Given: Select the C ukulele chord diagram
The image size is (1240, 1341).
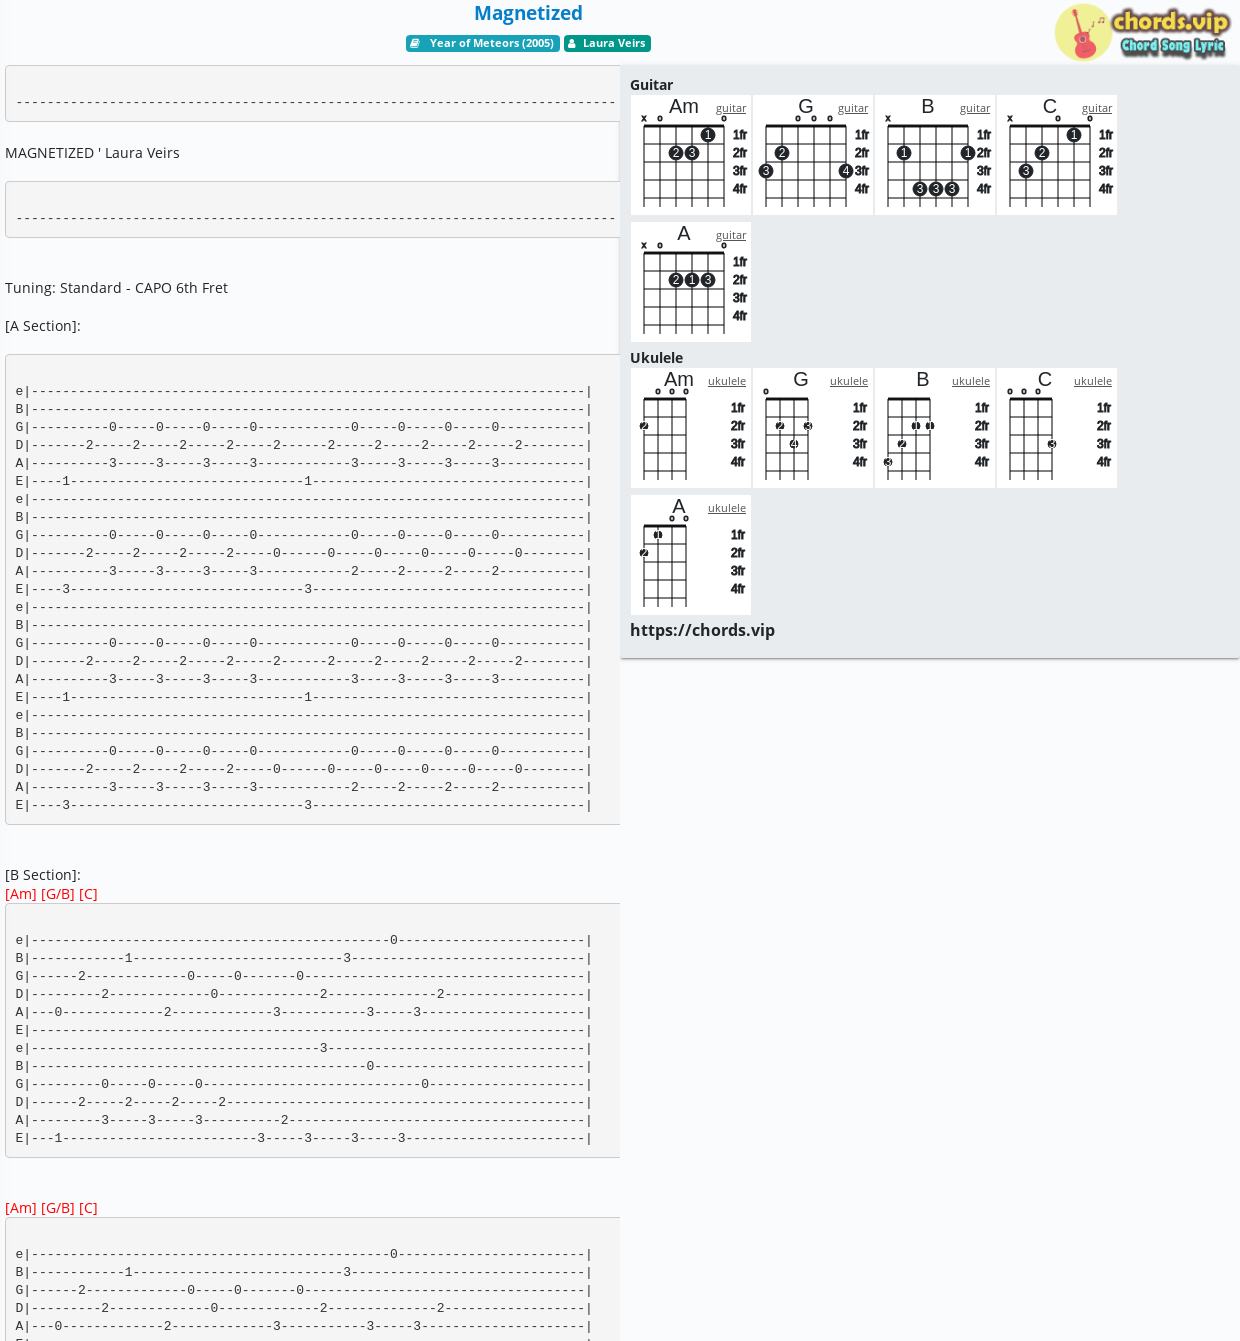Looking at the screenshot, I should point(1057,428).
